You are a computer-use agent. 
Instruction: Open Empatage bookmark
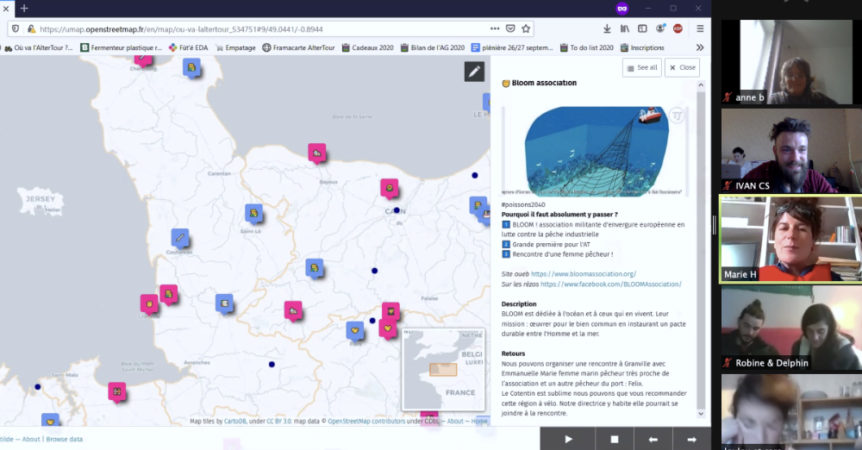pyautogui.click(x=236, y=48)
